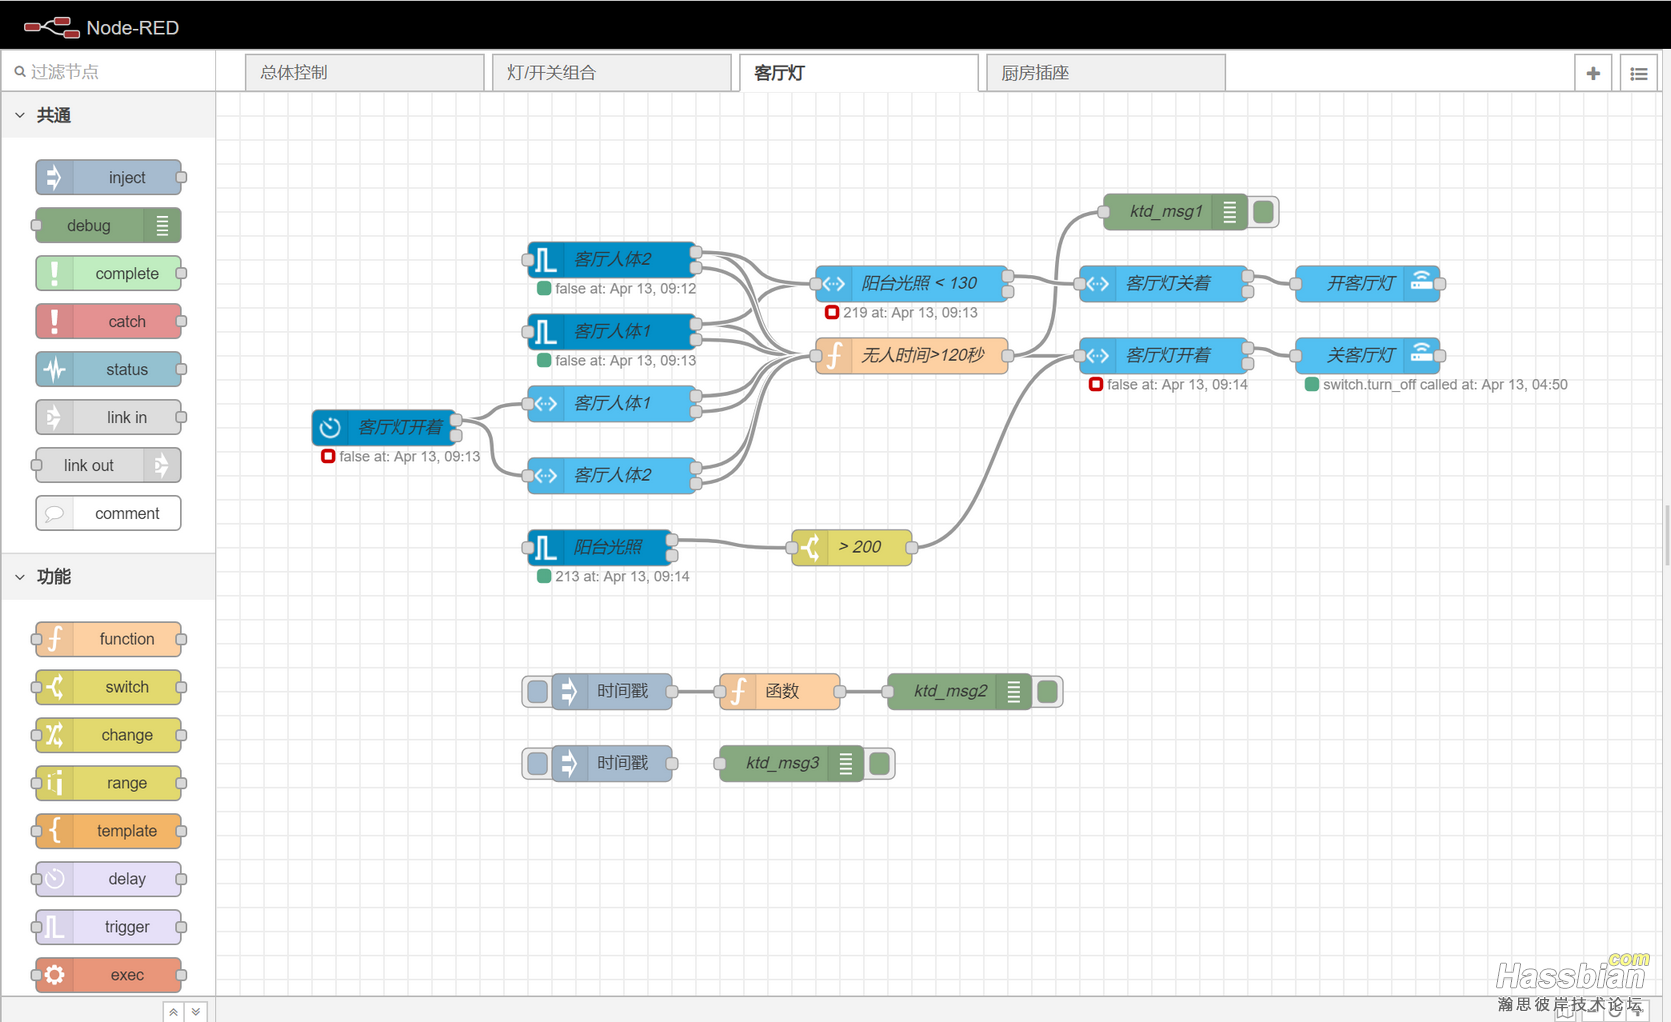Pick the complete node from palette
1671x1022 pixels.
pyautogui.click(x=108, y=273)
